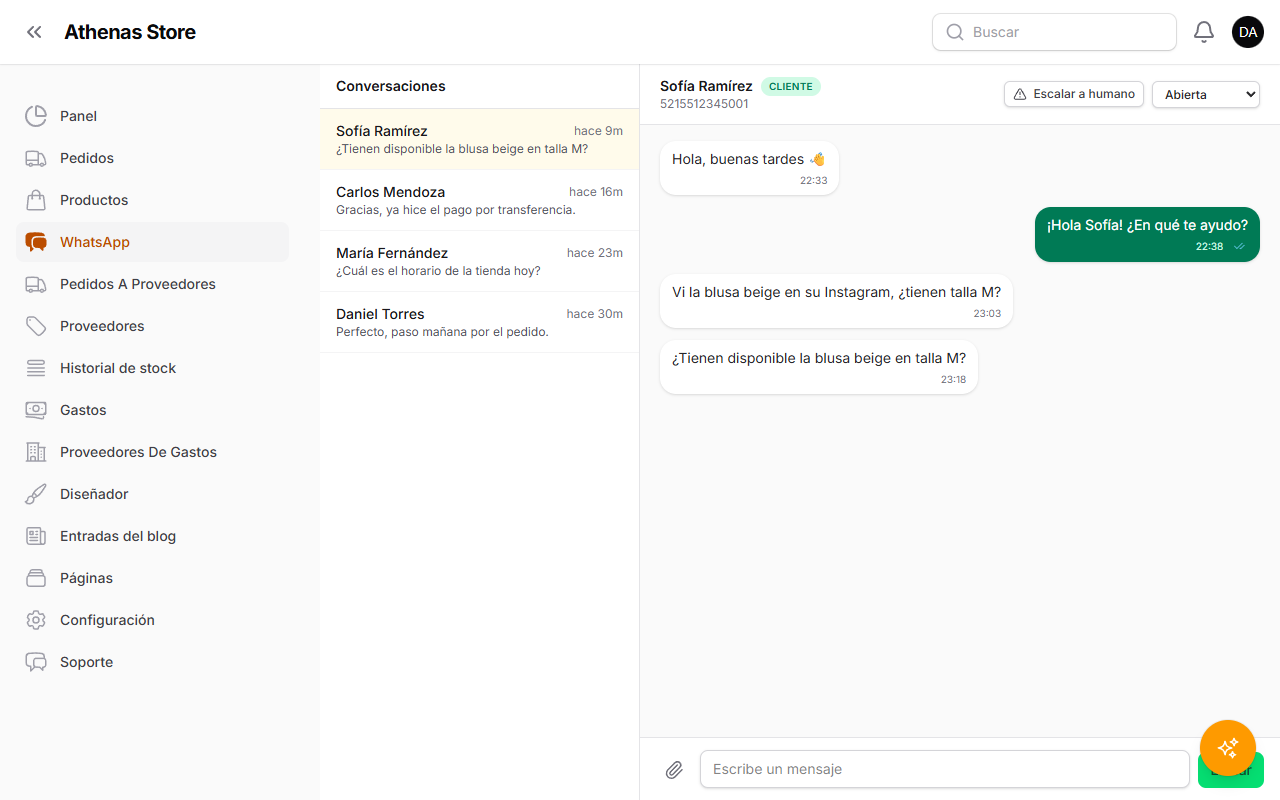Click the Proveedores tag icon
The height and width of the screenshot is (800, 1280).
click(x=36, y=326)
